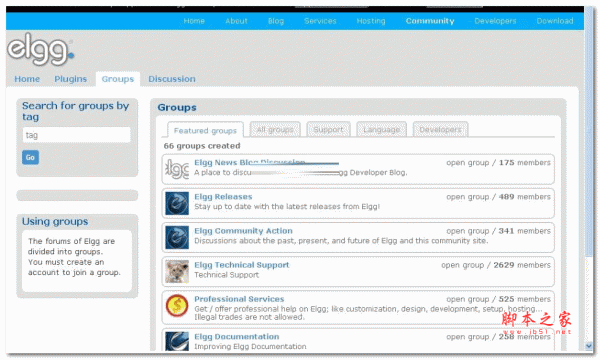This screenshot has width=600, height=360.
Task: Open the Hosting page
Action: [x=371, y=21]
